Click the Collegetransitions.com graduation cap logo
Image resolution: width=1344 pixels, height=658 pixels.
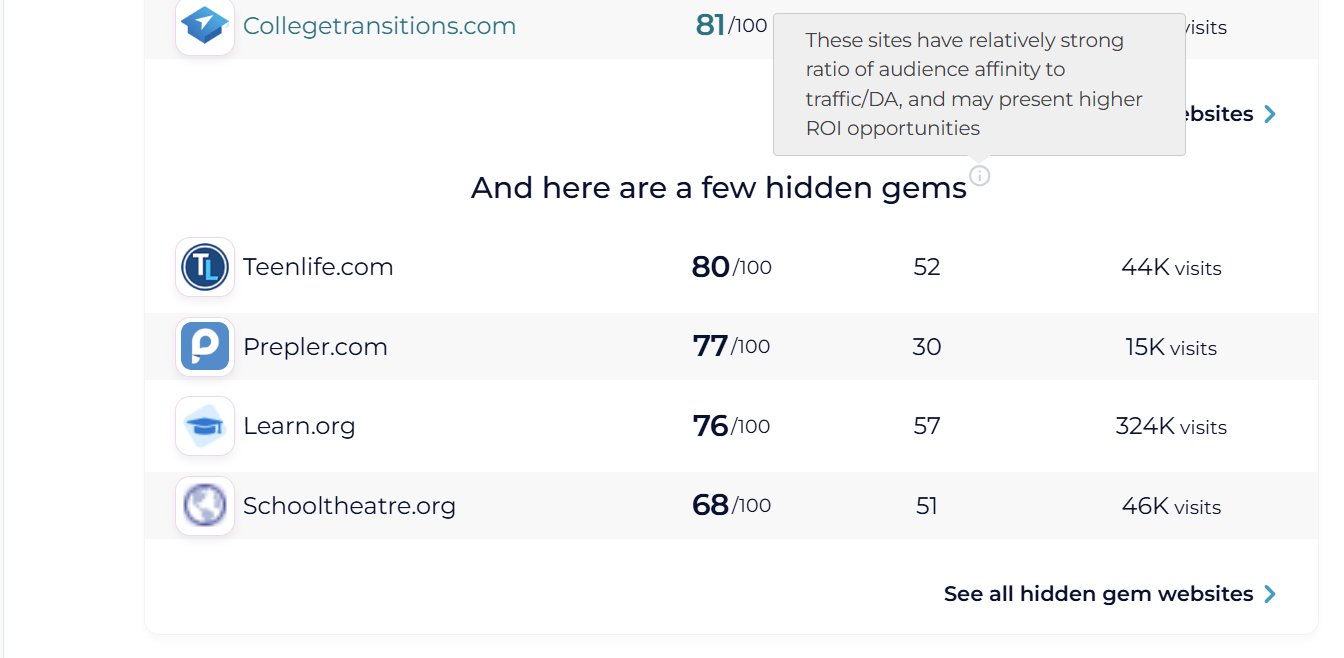205,25
